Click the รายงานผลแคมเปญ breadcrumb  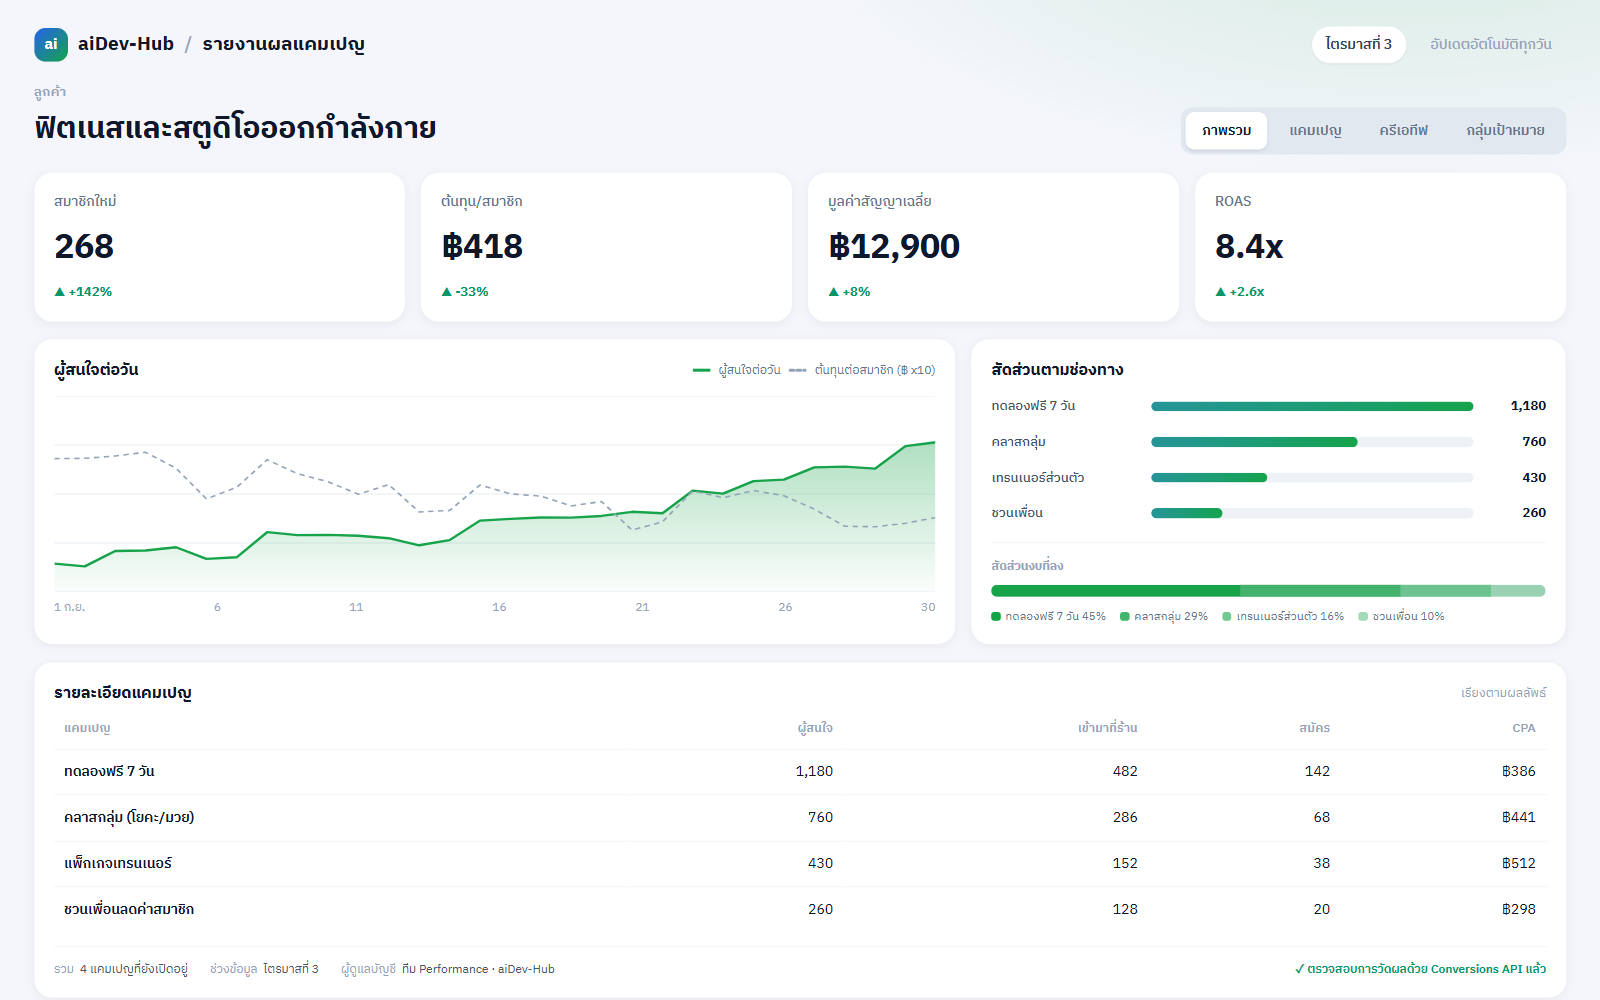pos(283,44)
